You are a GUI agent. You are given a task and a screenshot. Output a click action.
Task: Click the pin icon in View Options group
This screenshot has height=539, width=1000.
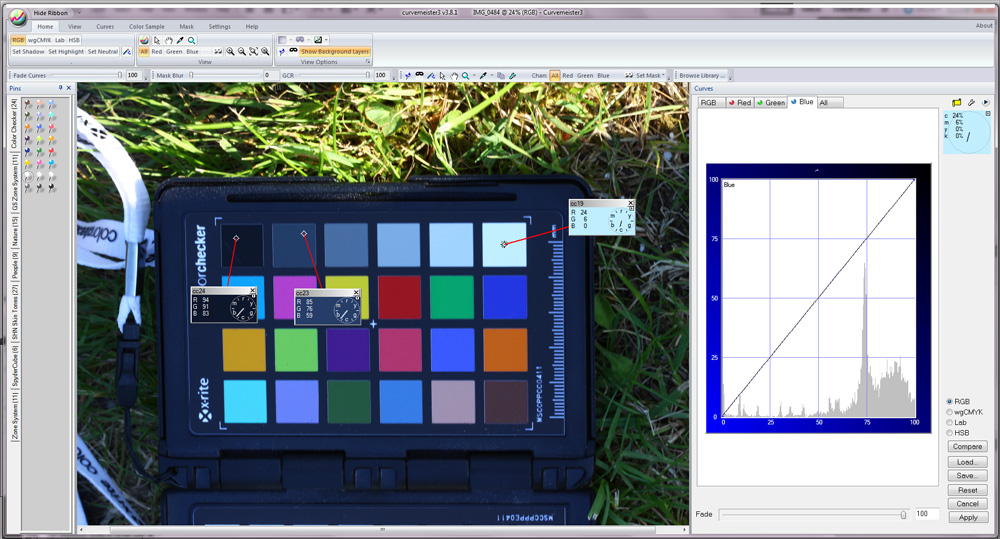click(x=282, y=52)
